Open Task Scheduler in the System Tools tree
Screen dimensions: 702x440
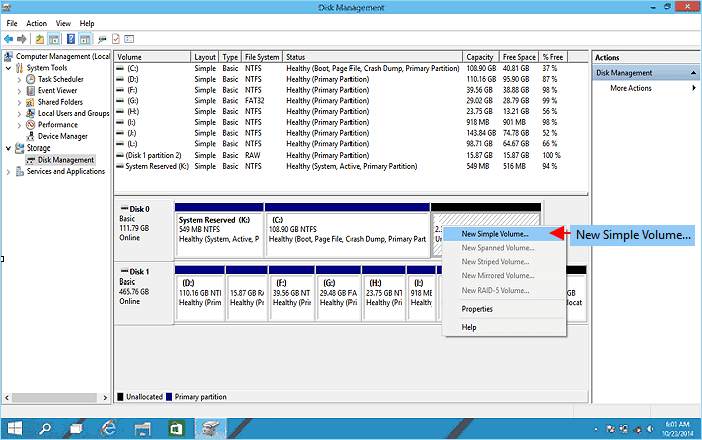(60, 78)
